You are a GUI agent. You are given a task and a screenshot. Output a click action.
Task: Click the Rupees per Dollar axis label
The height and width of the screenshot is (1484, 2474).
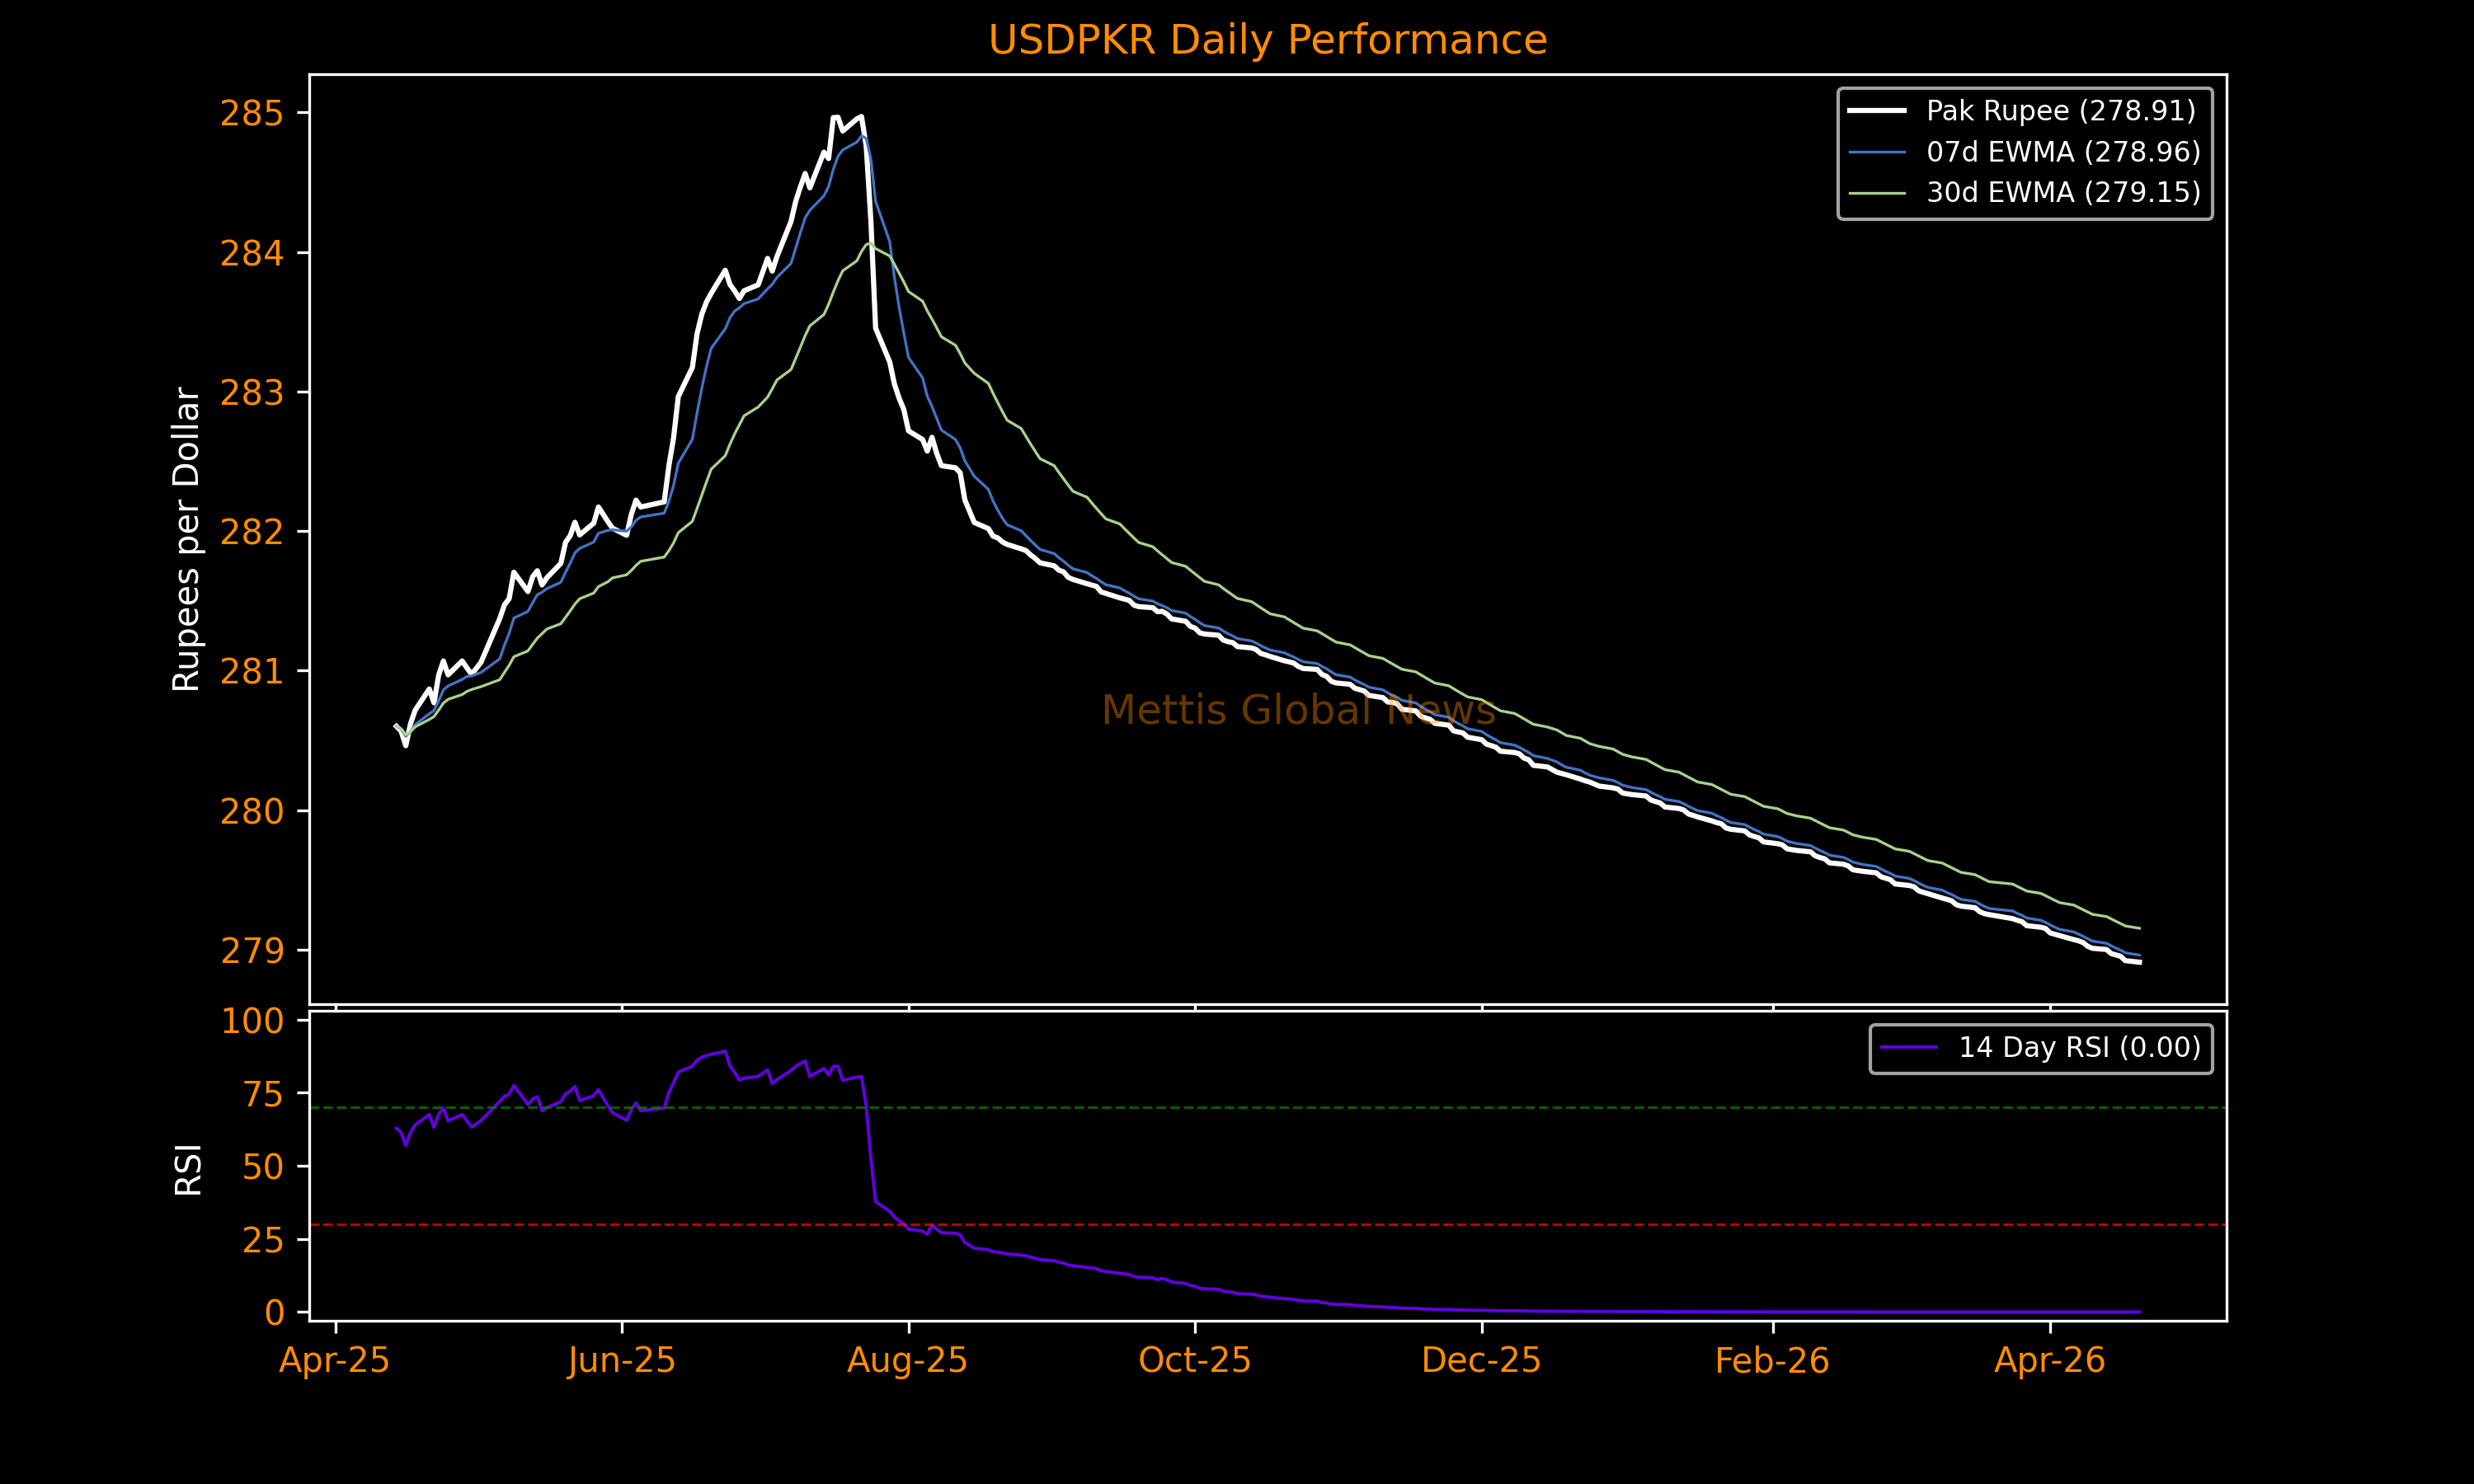click(x=187, y=539)
